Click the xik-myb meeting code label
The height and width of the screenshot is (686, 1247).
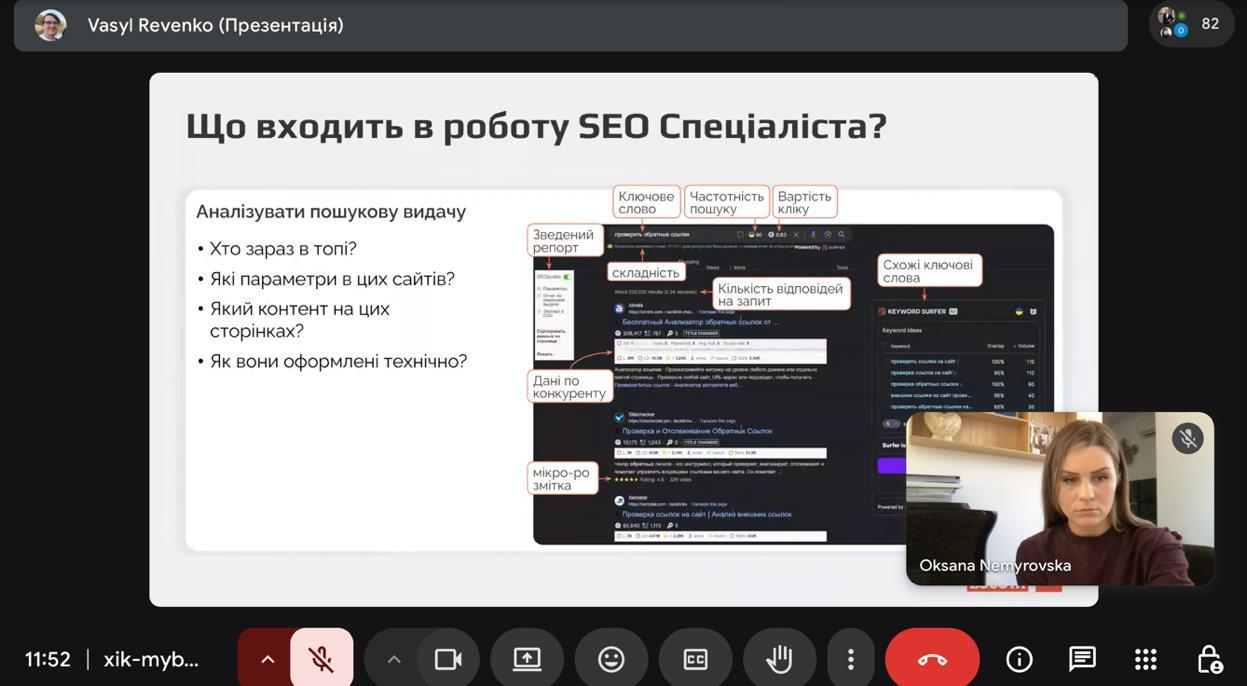pyautogui.click(x=151, y=659)
